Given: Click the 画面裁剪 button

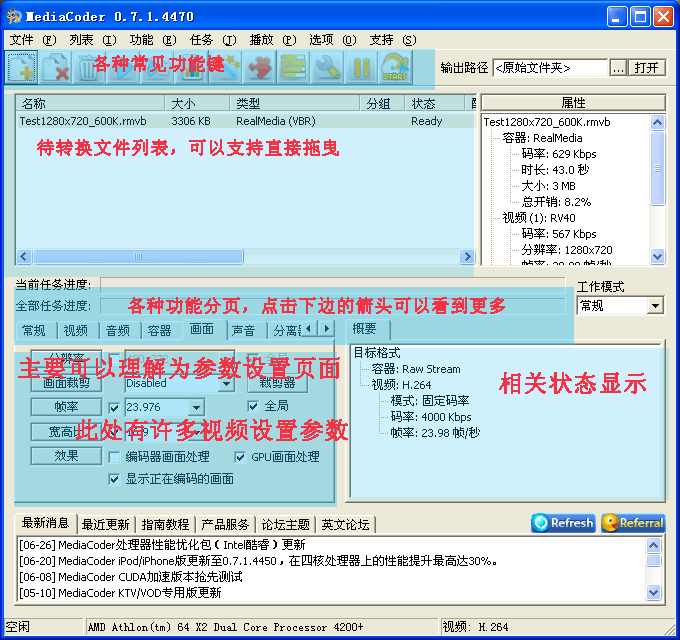Looking at the screenshot, I should [66, 383].
